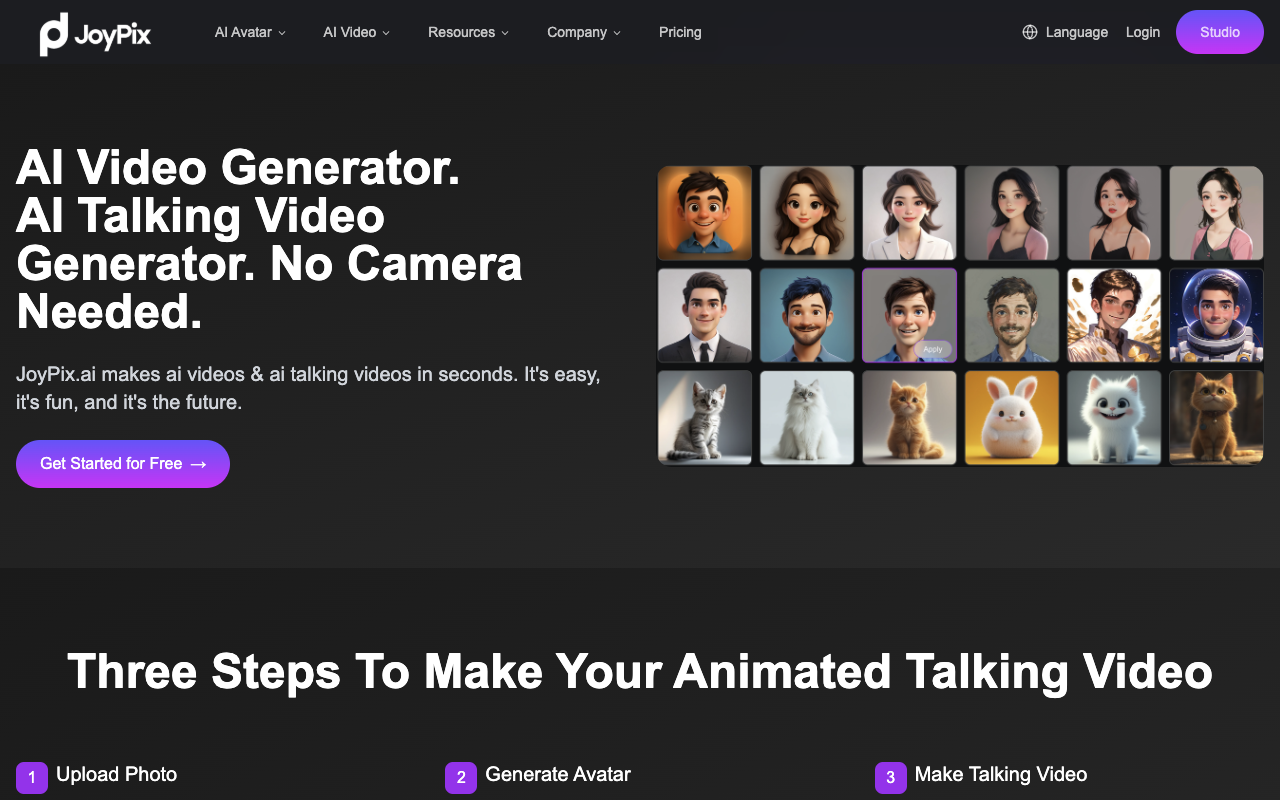The height and width of the screenshot is (800, 1280).
Task: Click the Language menu item
Action: pyautogui.click(x=1077, y=32)
